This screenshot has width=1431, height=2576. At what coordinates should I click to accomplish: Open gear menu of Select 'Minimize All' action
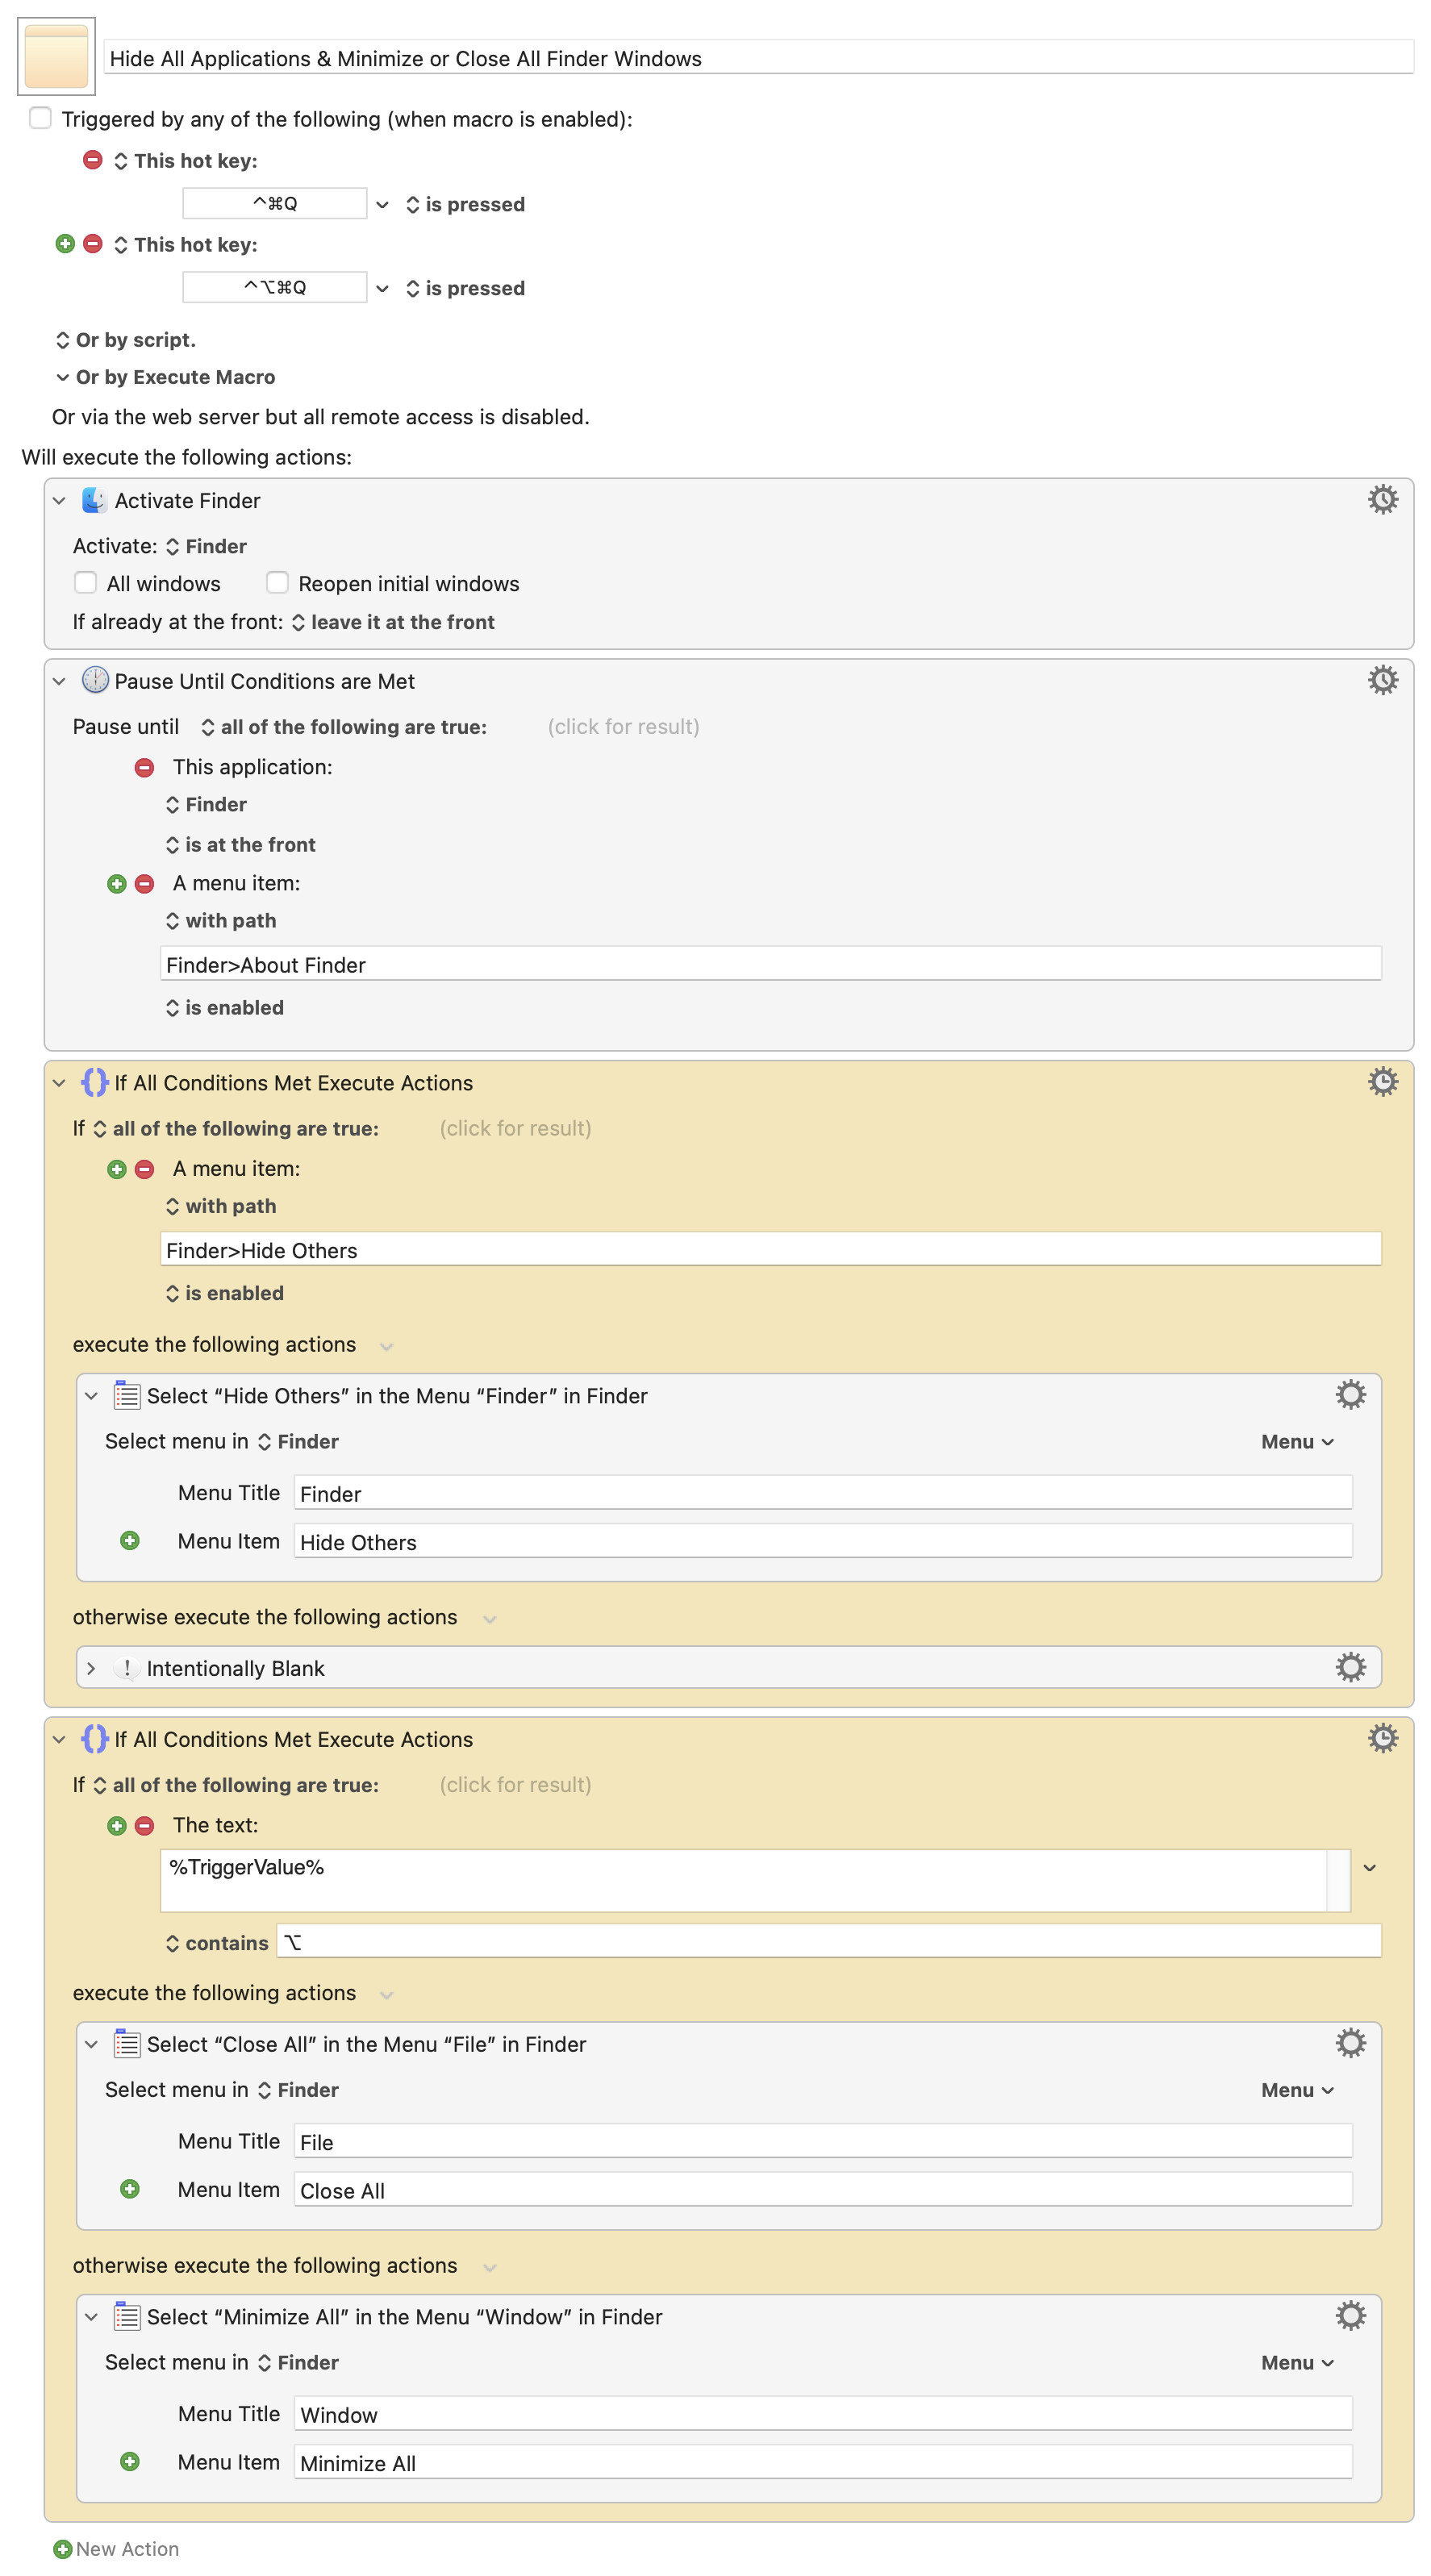(1350, 2315)
